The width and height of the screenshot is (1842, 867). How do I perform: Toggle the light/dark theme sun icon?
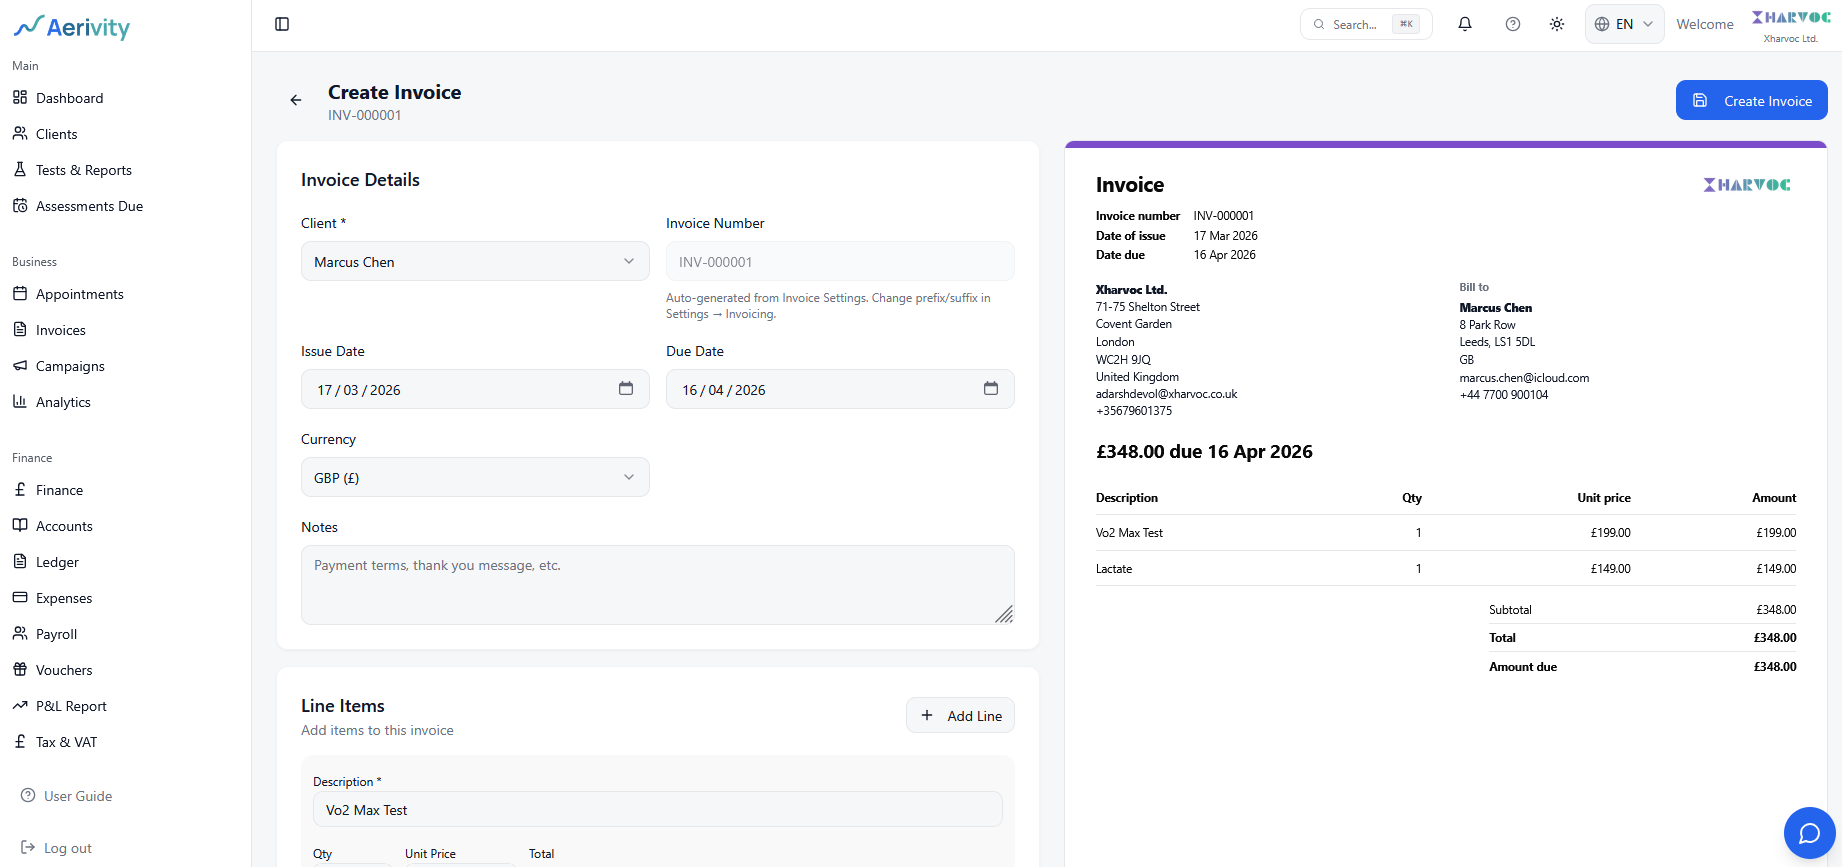pos(1556,24)
